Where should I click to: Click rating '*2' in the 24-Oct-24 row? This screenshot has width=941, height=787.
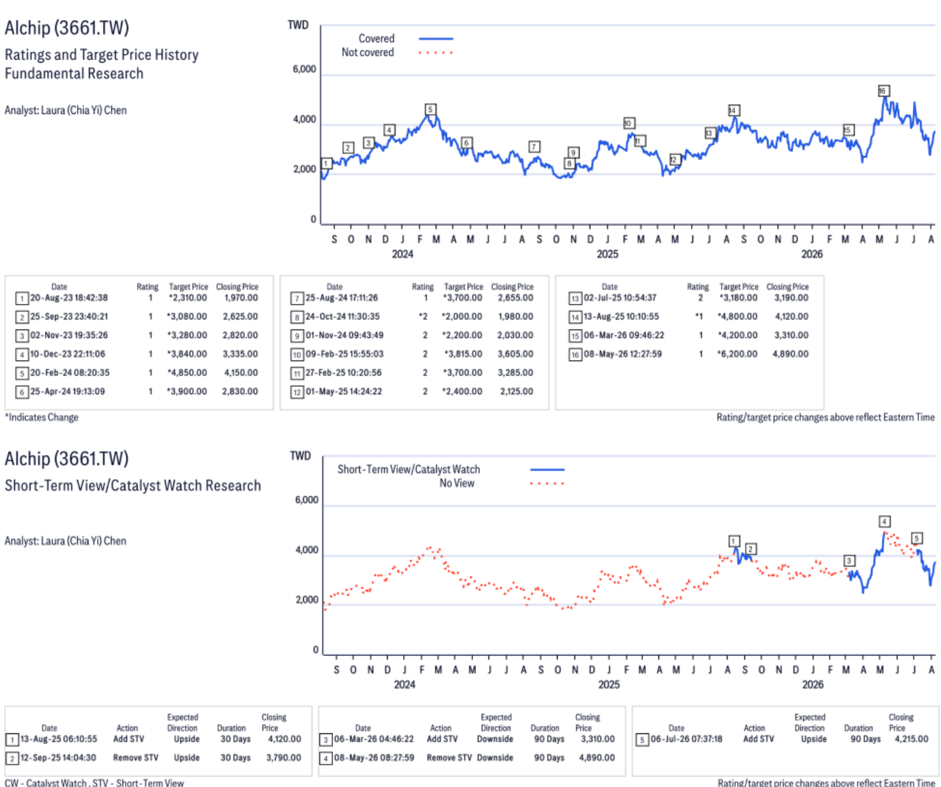424,316
